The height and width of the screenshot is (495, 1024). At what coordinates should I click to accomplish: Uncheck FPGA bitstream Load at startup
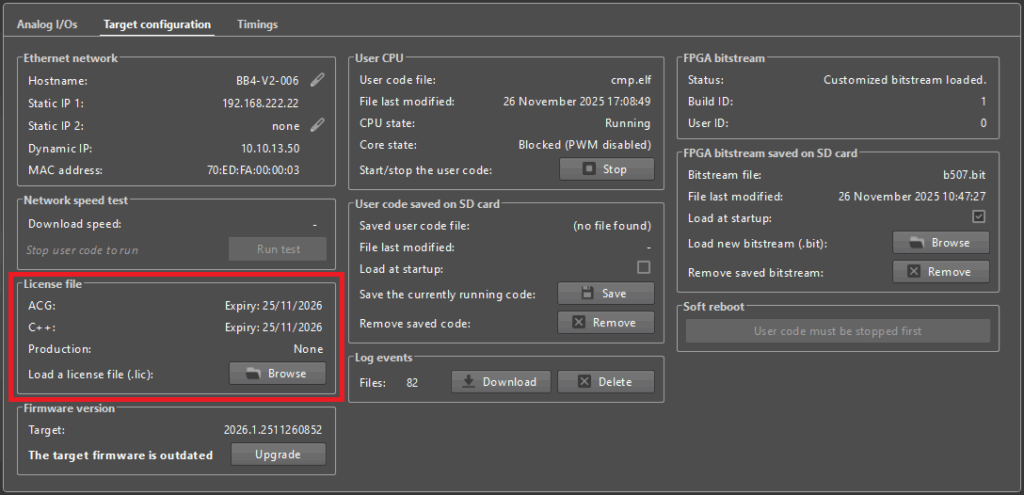click(979, 217)
